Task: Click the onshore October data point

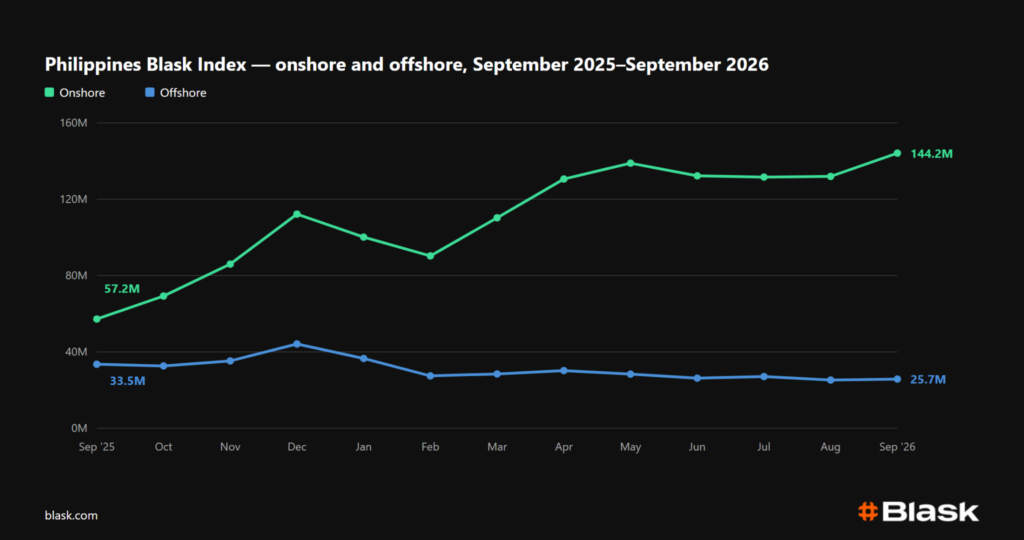Action: tap(163, 296)
